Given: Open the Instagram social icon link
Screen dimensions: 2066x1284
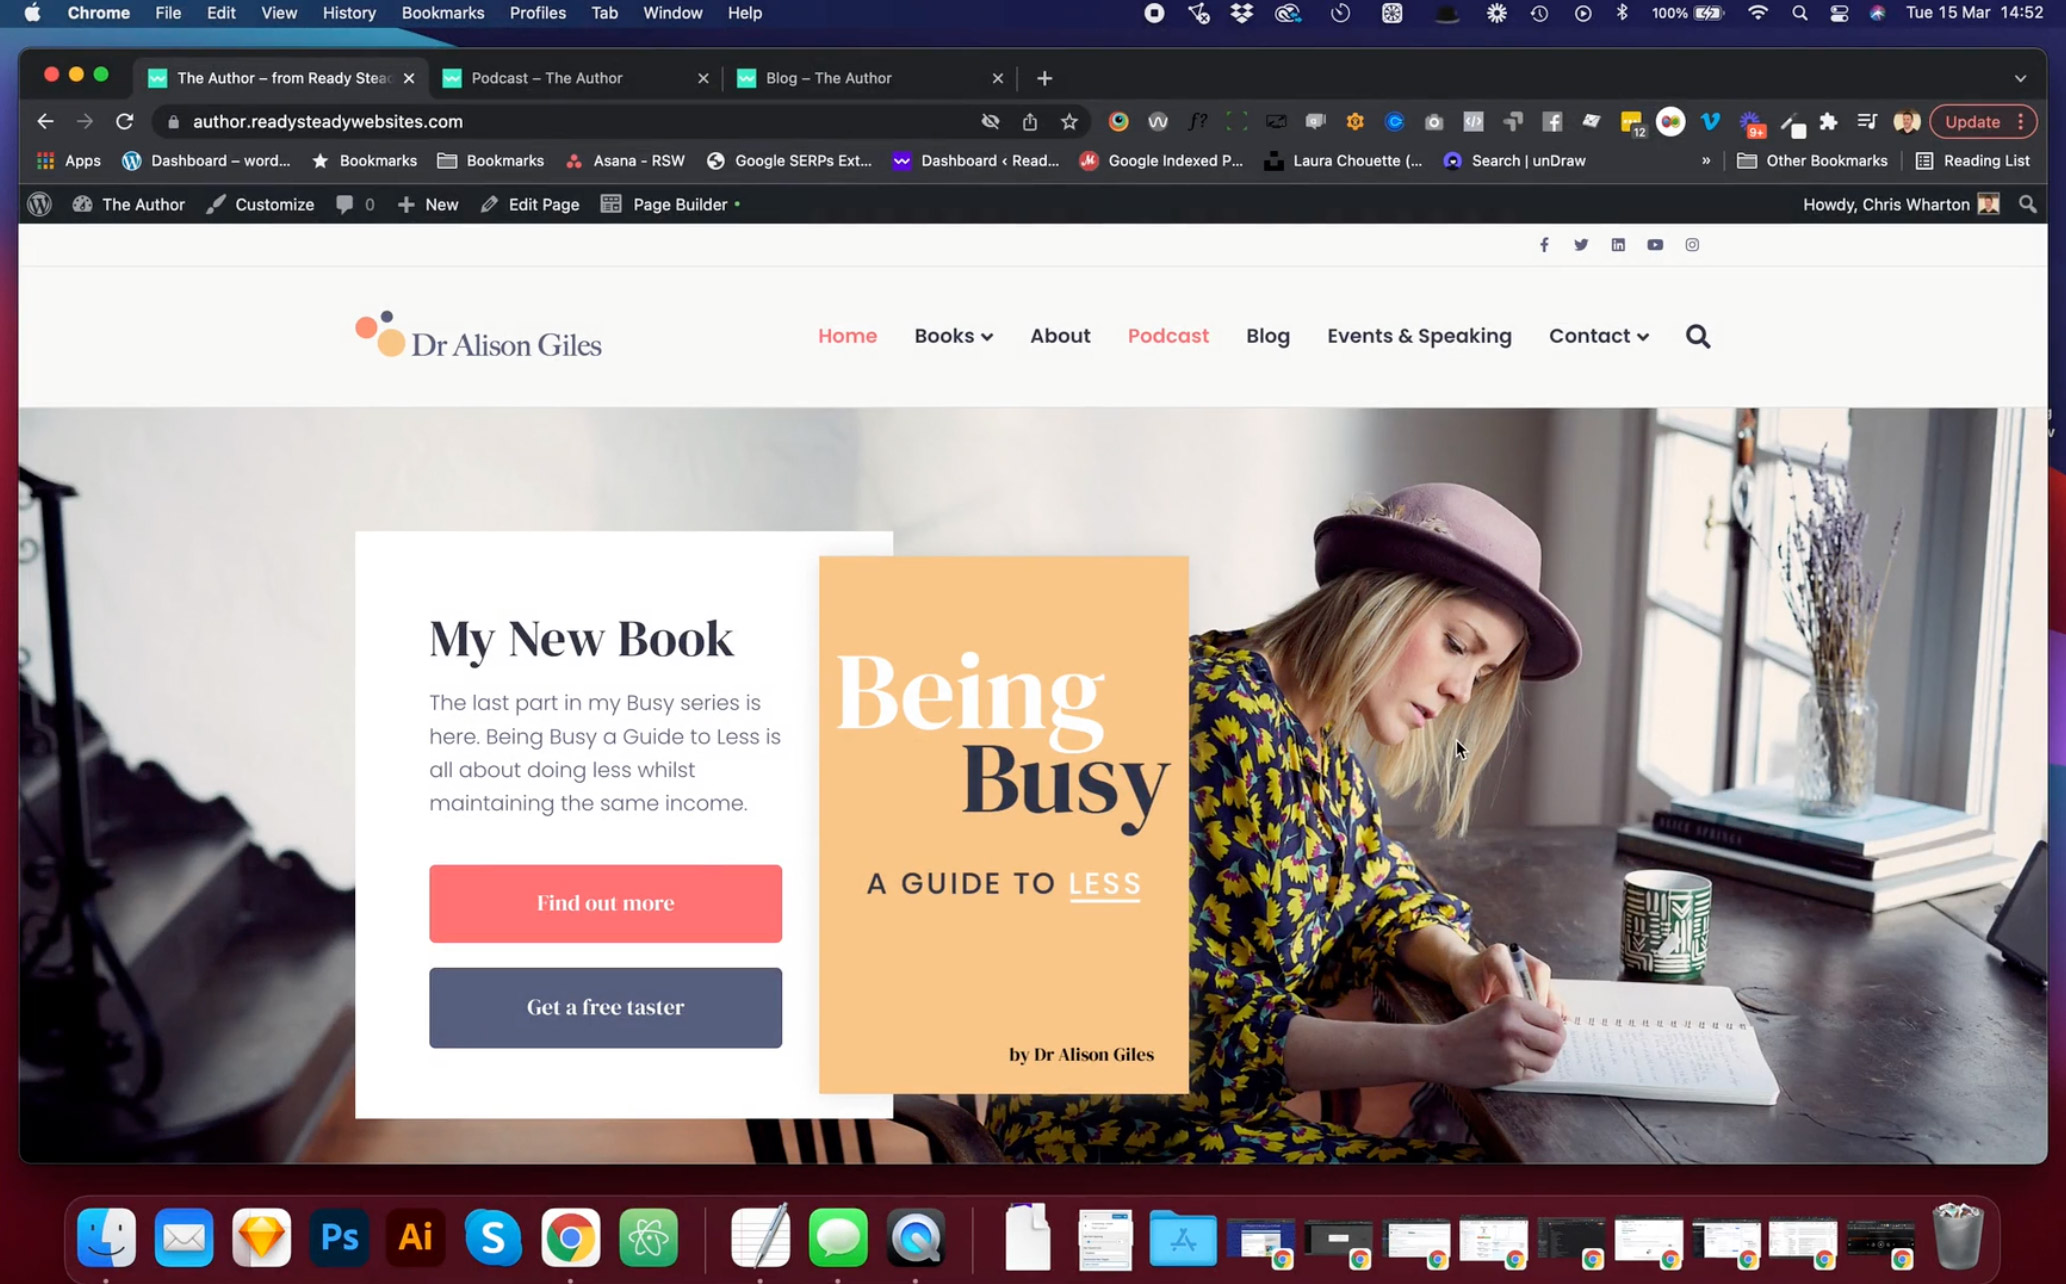Looking at the screenshot, I should (1692, 245).
